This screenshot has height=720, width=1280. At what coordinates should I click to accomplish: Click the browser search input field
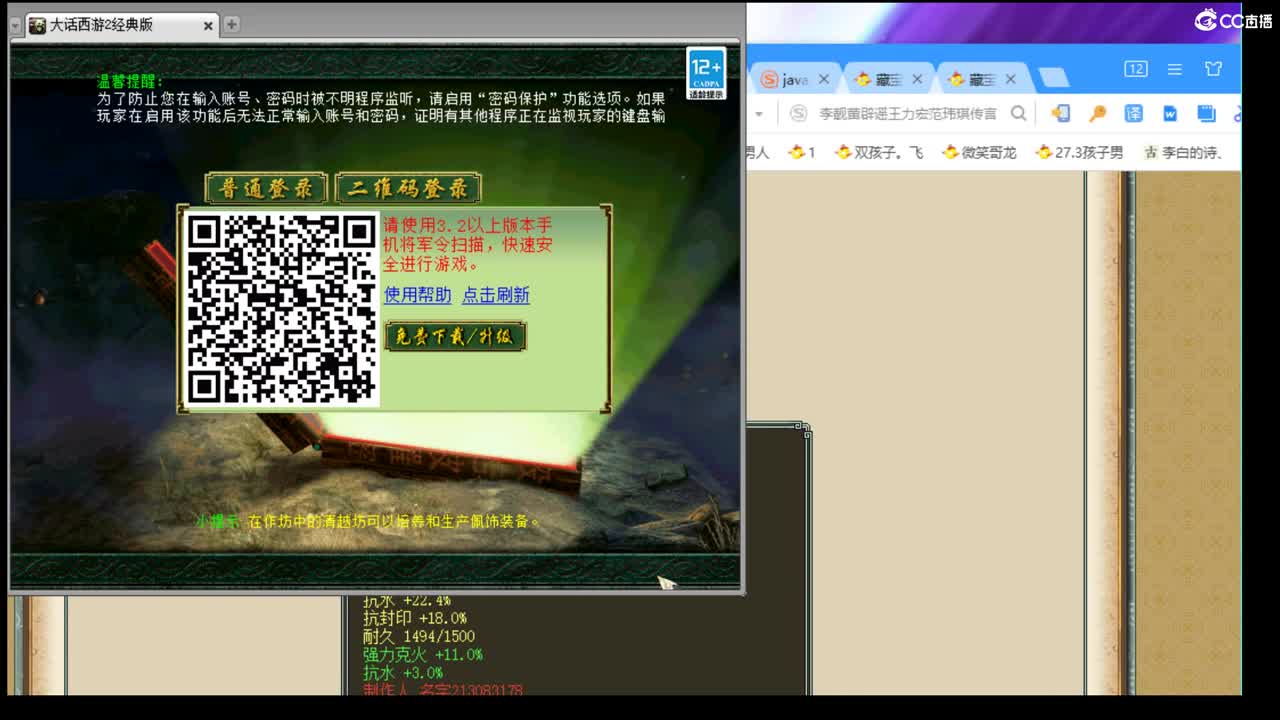click(907, 113)
